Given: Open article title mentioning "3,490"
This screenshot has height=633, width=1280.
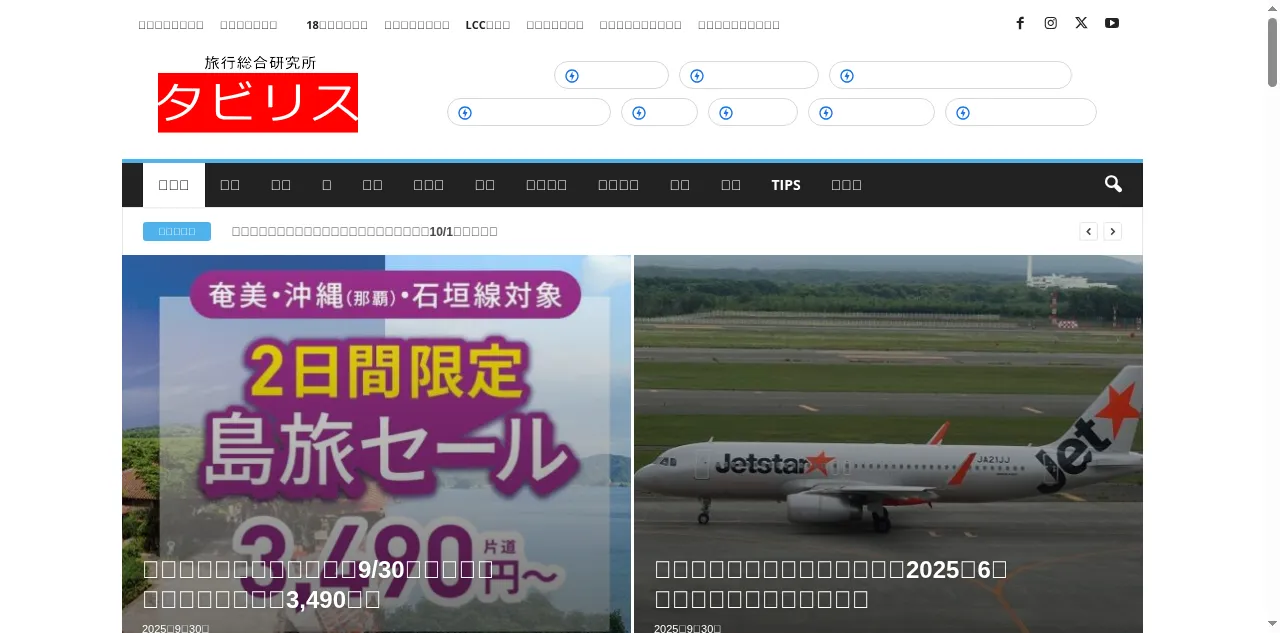Looking at the screenshot, I should [x=318, y=584].
